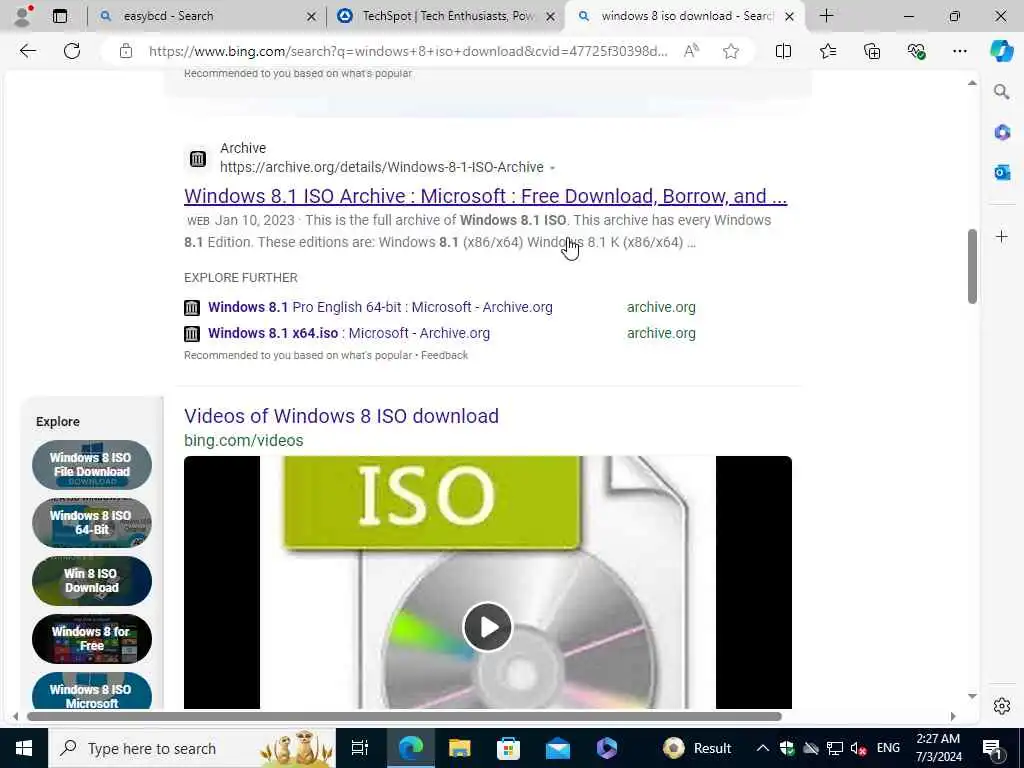Open the bing.com/videos link
Viewport: 1024px width, 768px height.
click(244, 440)
